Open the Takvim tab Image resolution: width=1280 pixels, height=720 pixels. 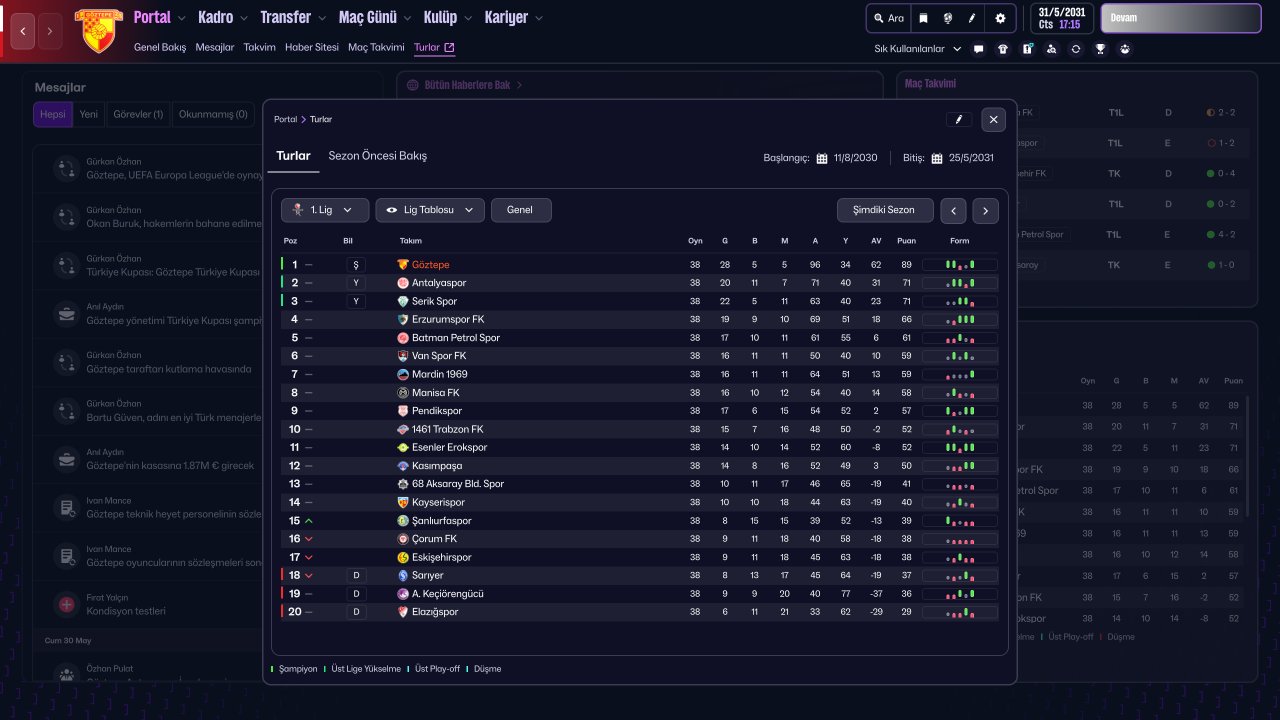click(260, 47)
